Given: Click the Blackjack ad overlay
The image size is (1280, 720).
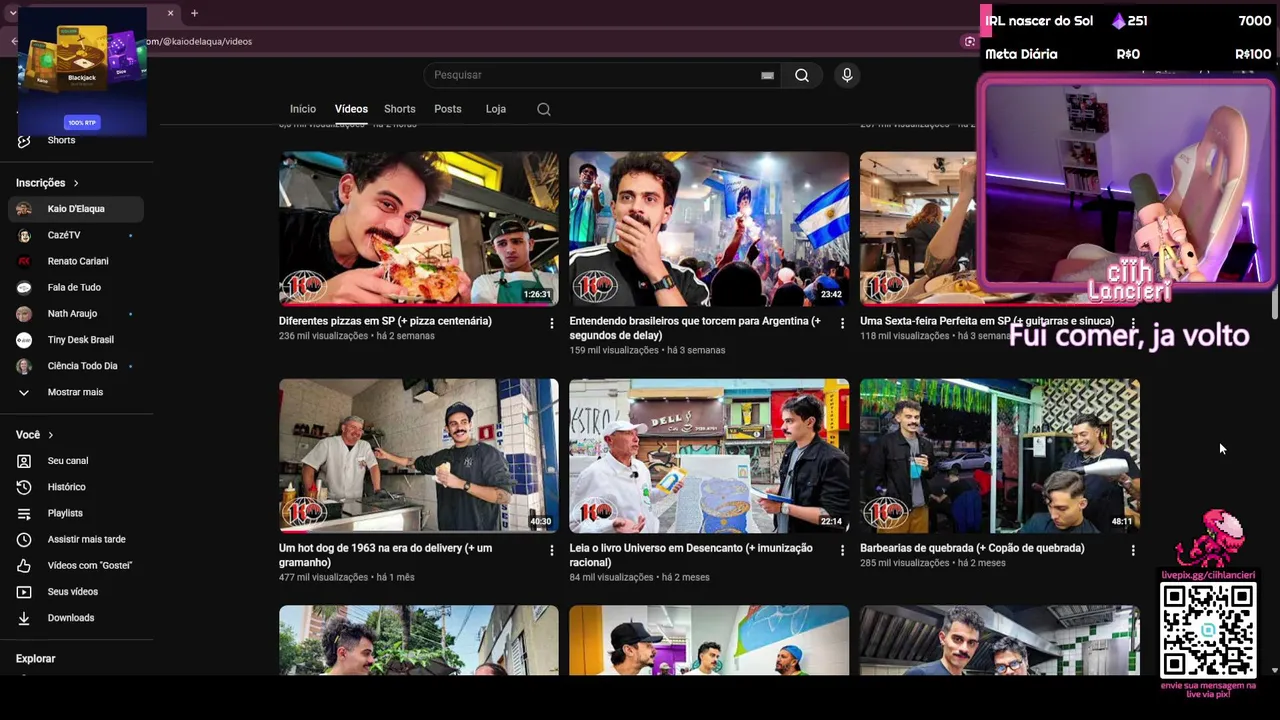Looking at the screenshot, I should tap(82, 72).
